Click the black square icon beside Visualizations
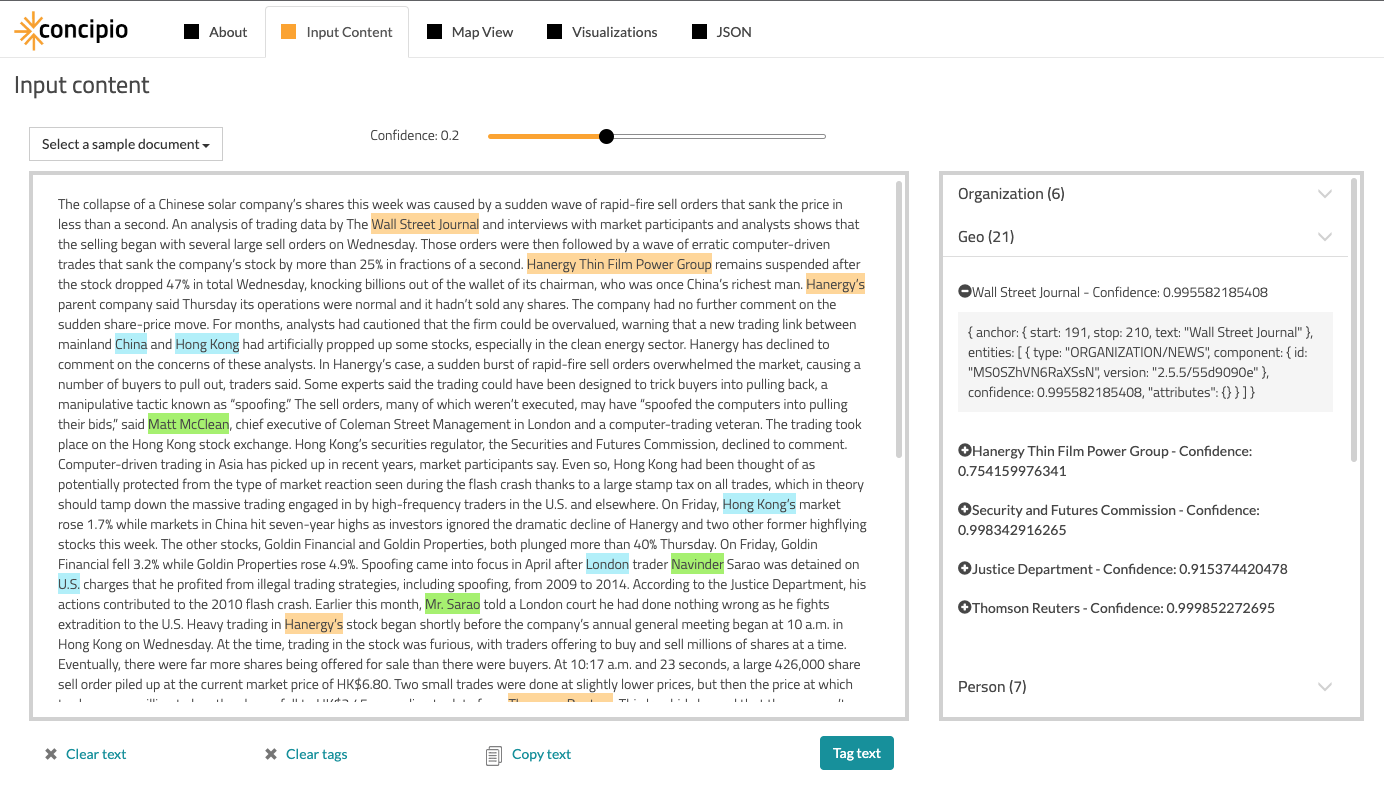Screen dimensions: 1384x789 tap(554, 31)
